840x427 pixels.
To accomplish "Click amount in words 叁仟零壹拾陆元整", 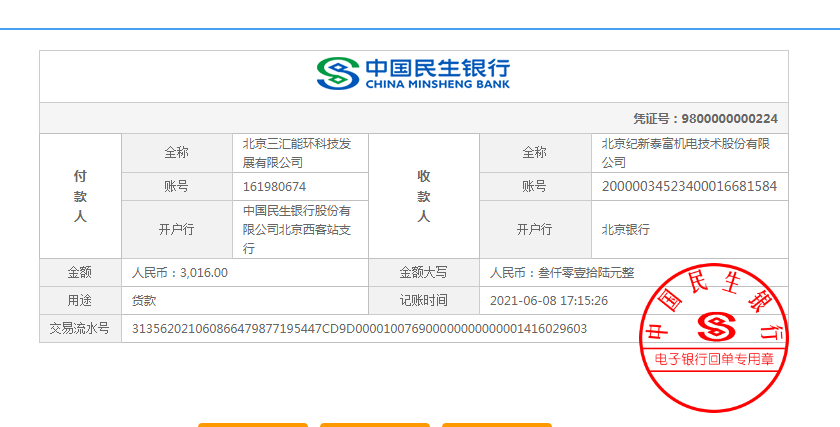I will (x=586, y=273).
